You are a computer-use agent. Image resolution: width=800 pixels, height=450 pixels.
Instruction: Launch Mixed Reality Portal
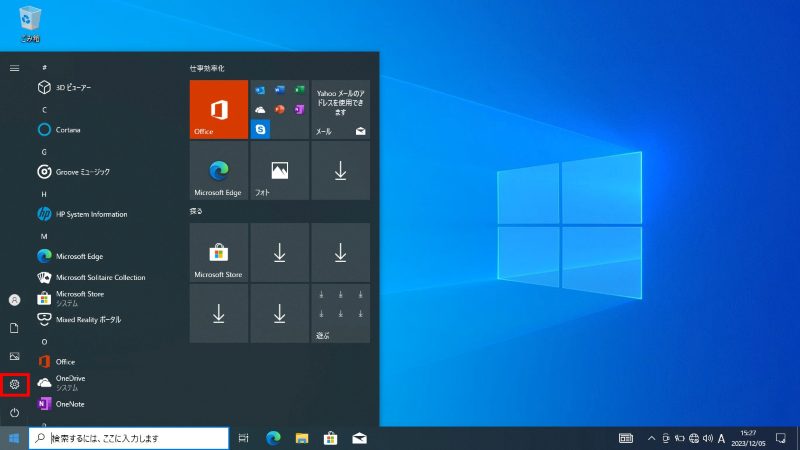(107, 319)
